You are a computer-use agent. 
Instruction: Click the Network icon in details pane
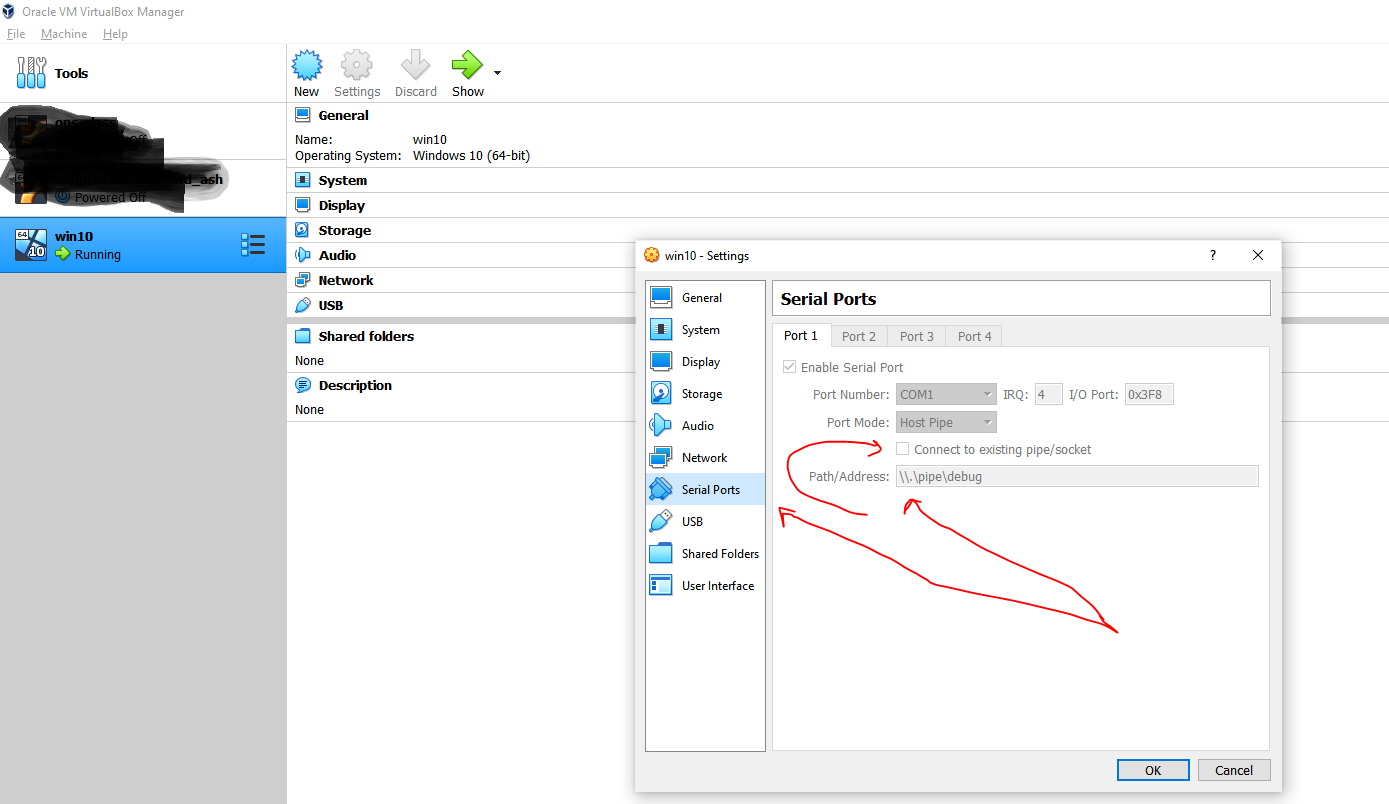click(303, 280)
